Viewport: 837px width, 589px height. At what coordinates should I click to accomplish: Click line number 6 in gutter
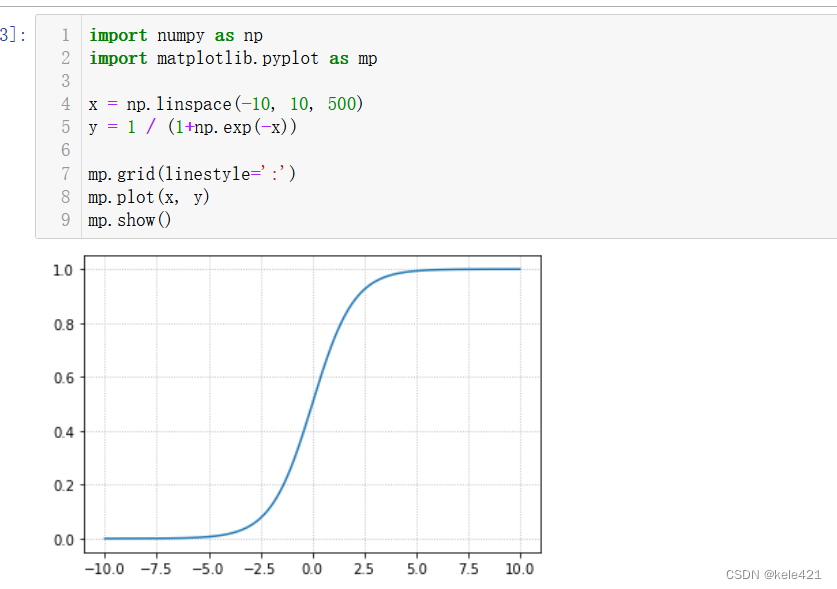coord(65,150)
